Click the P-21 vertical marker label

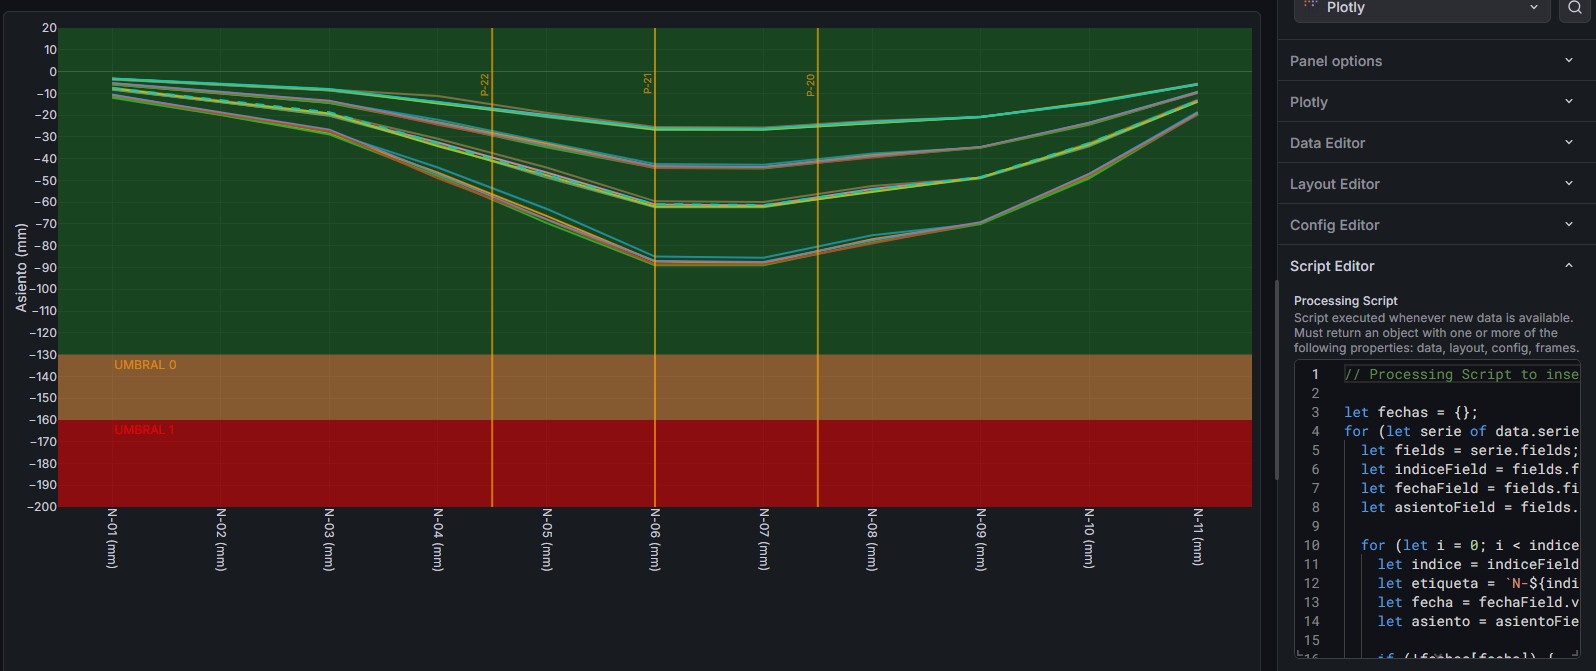tap(648, 84)
